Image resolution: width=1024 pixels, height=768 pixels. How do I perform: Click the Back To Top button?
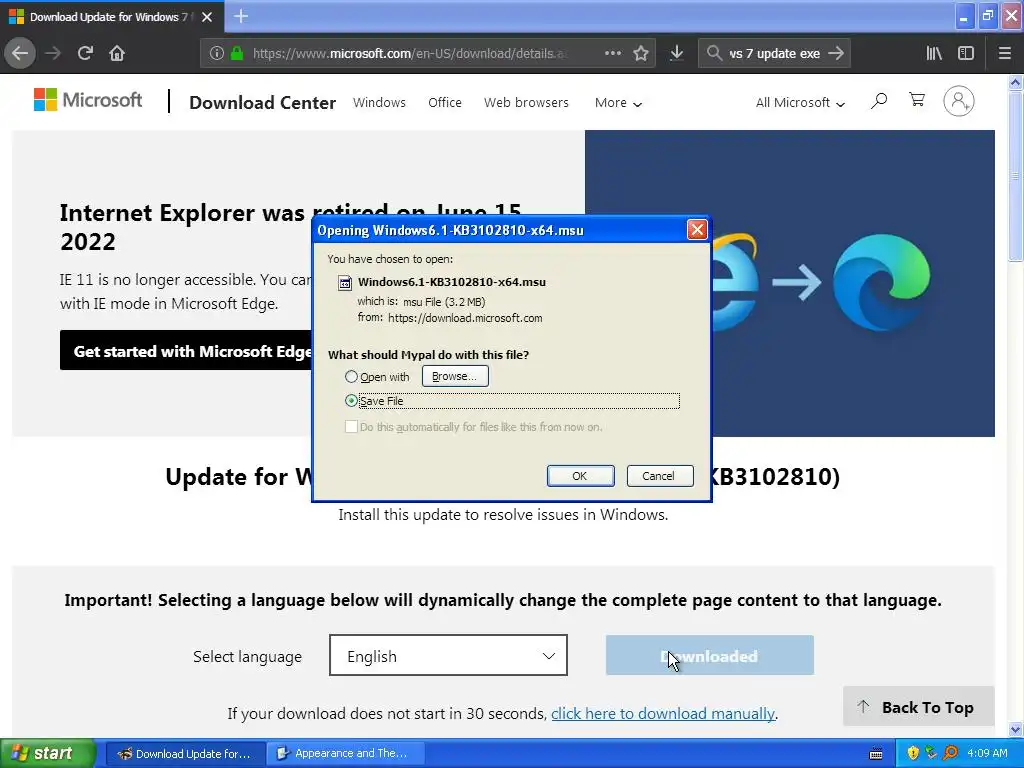pyautogui.click(x=918, y=707)
